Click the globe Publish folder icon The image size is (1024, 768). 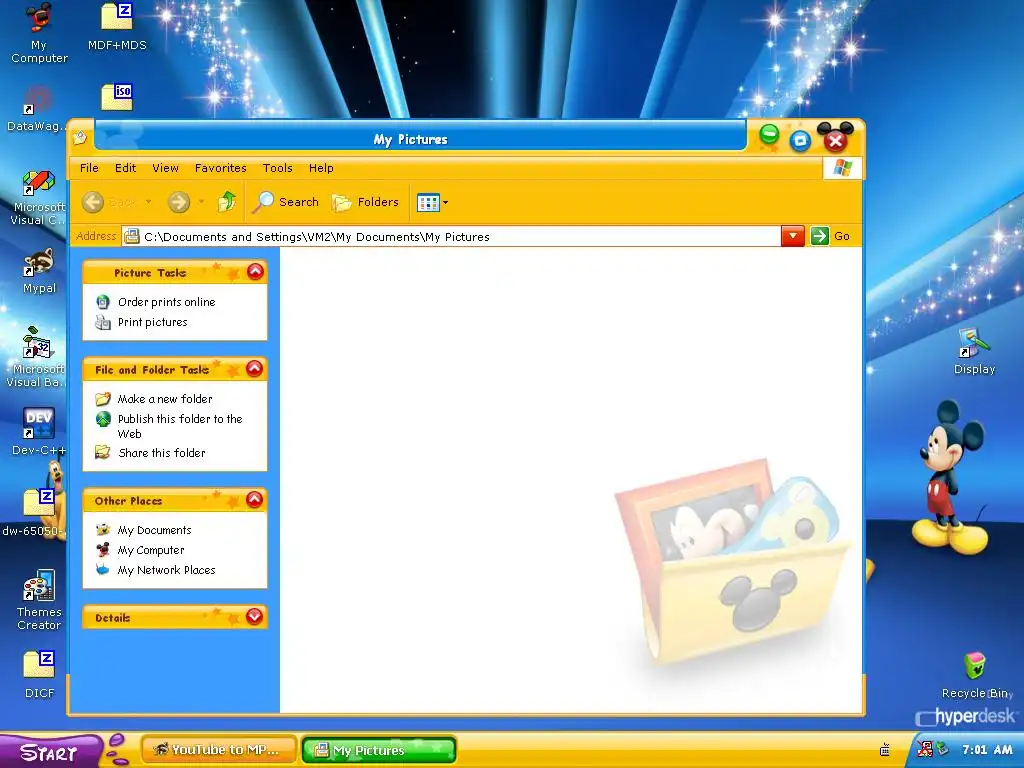103,419
